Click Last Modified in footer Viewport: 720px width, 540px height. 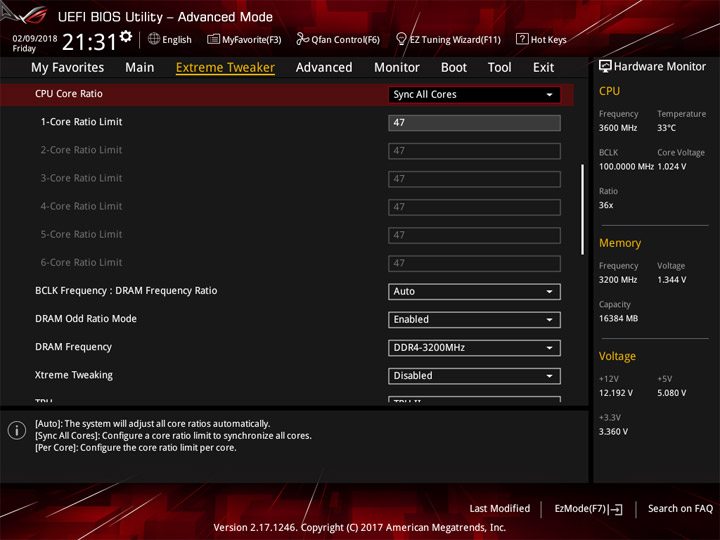(500, 509)
